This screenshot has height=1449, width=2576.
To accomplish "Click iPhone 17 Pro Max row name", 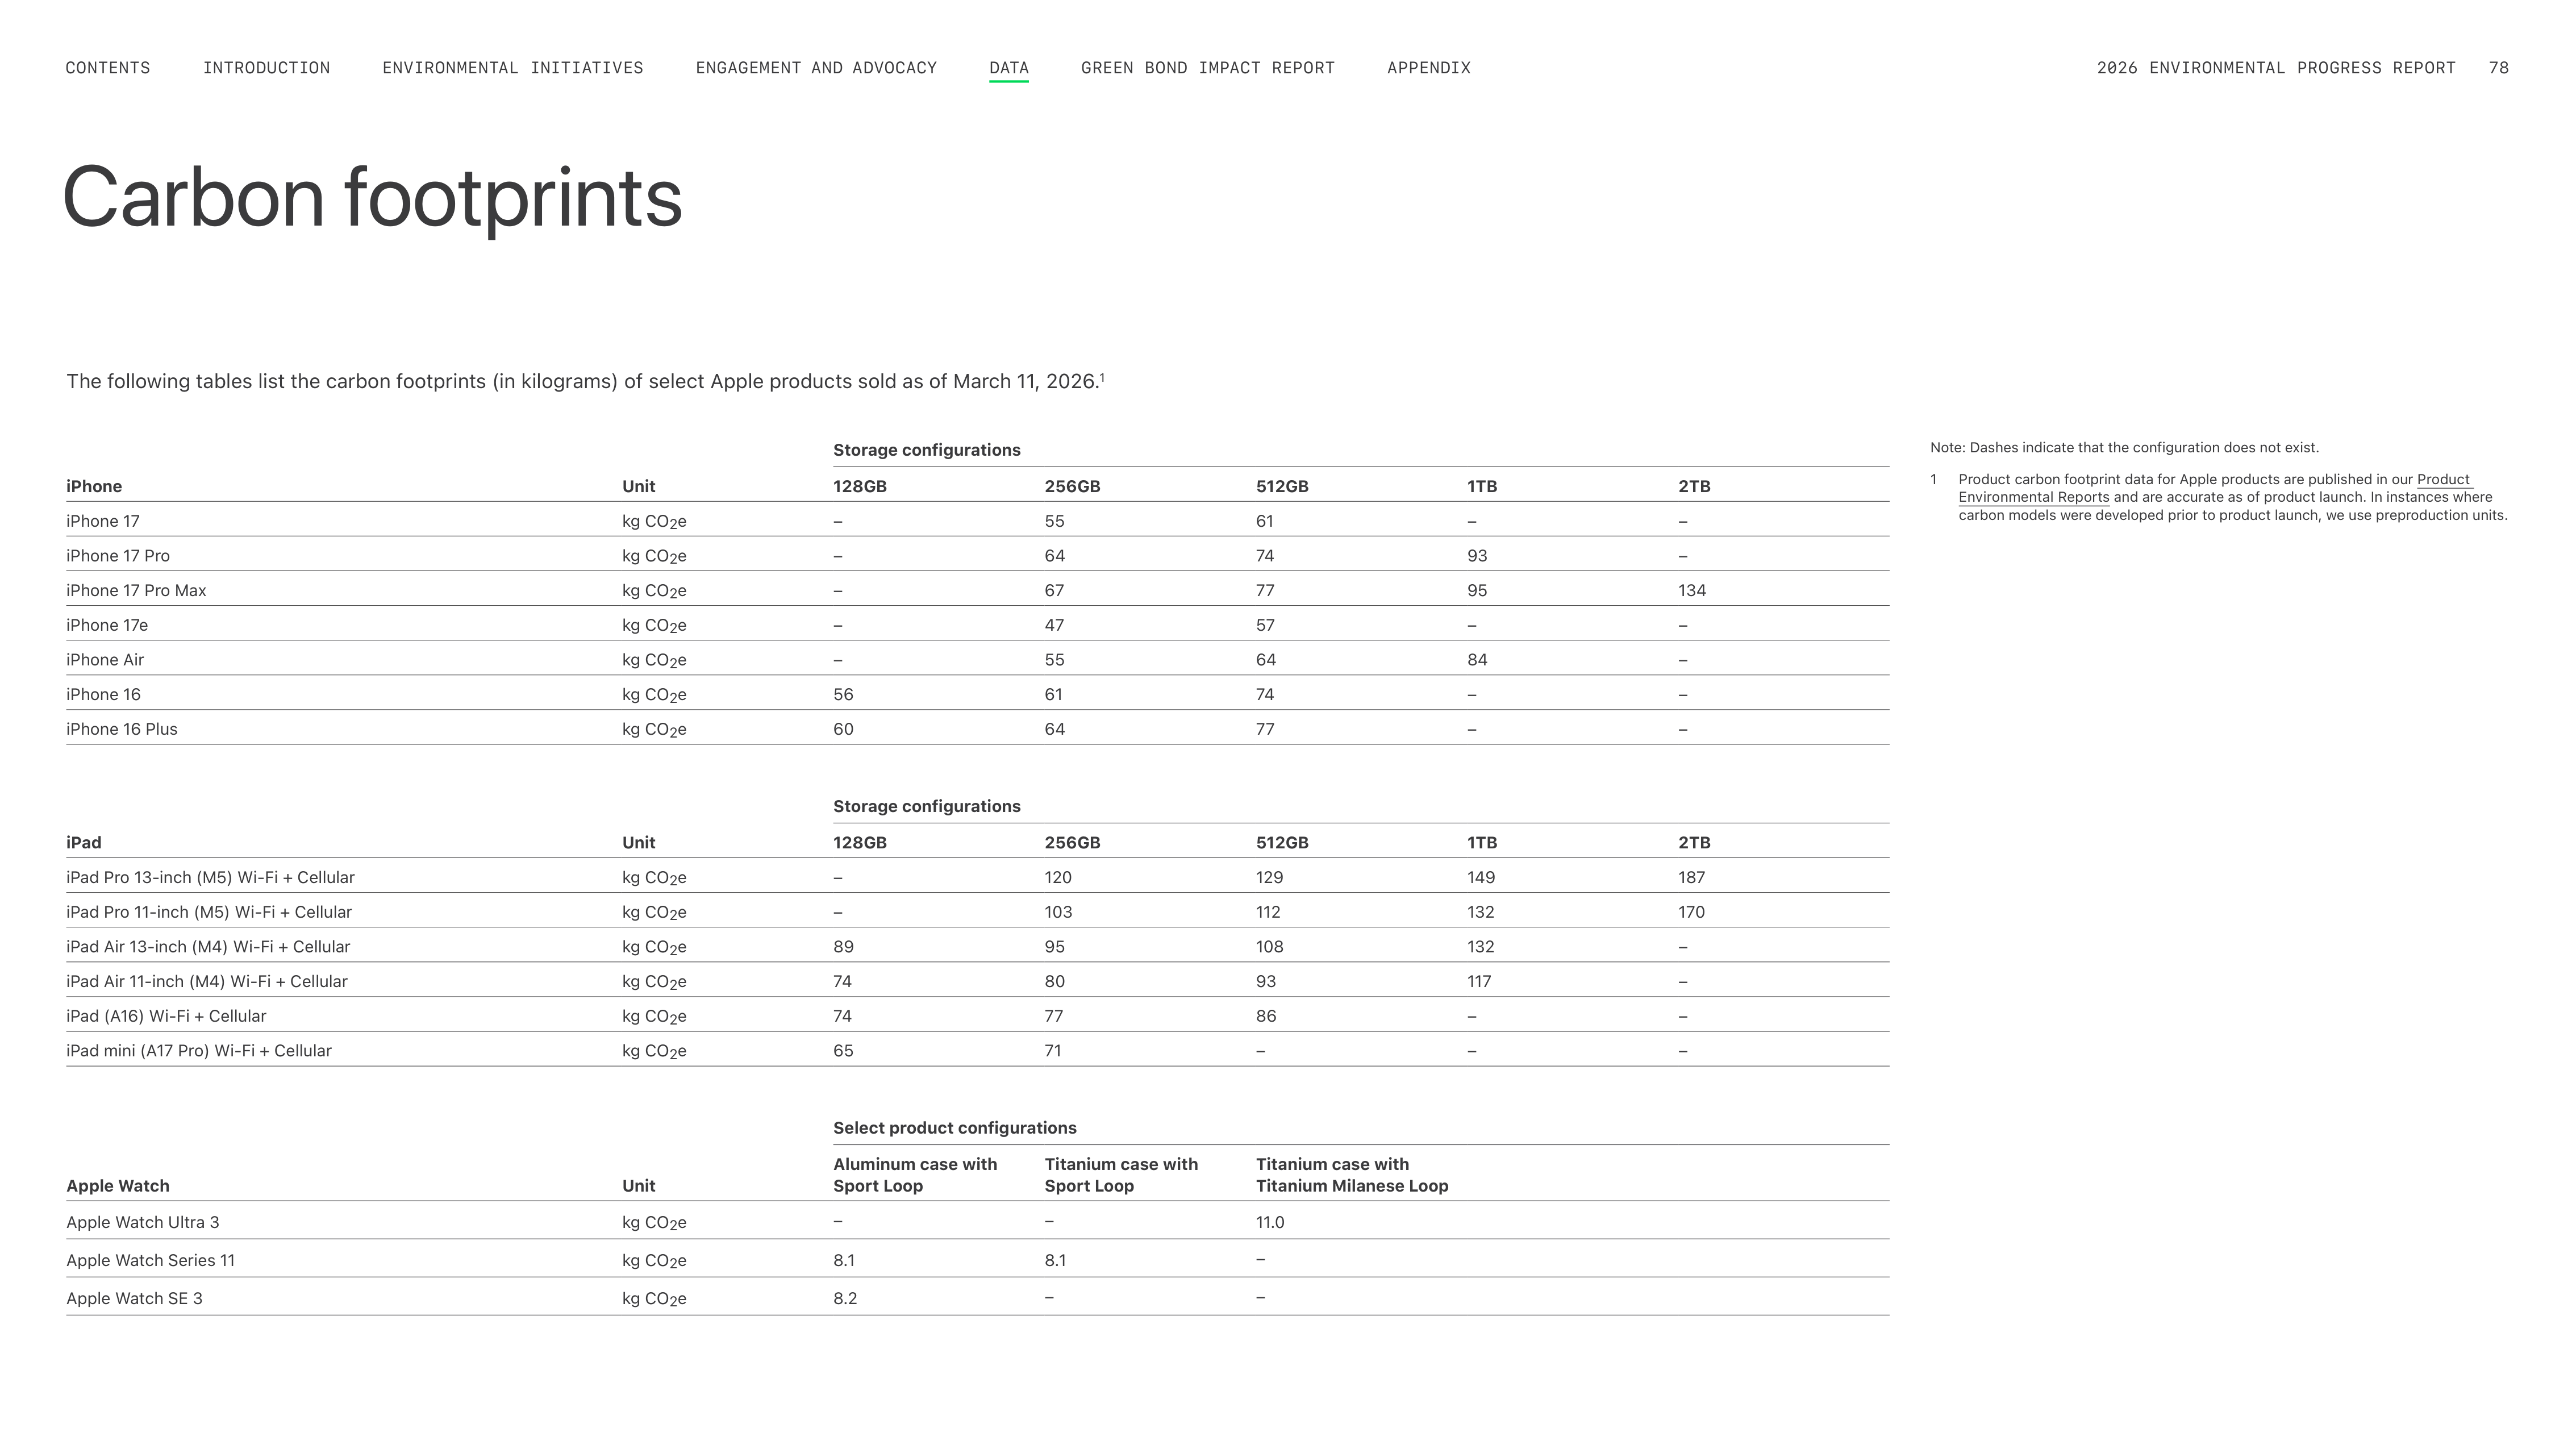I will 136,591.
